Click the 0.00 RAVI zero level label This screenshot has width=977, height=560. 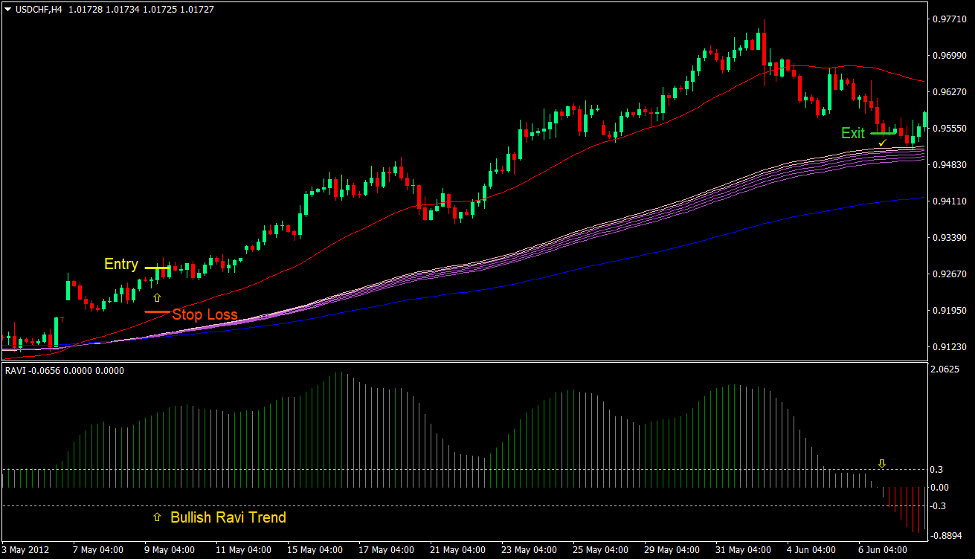coord(940,488)
